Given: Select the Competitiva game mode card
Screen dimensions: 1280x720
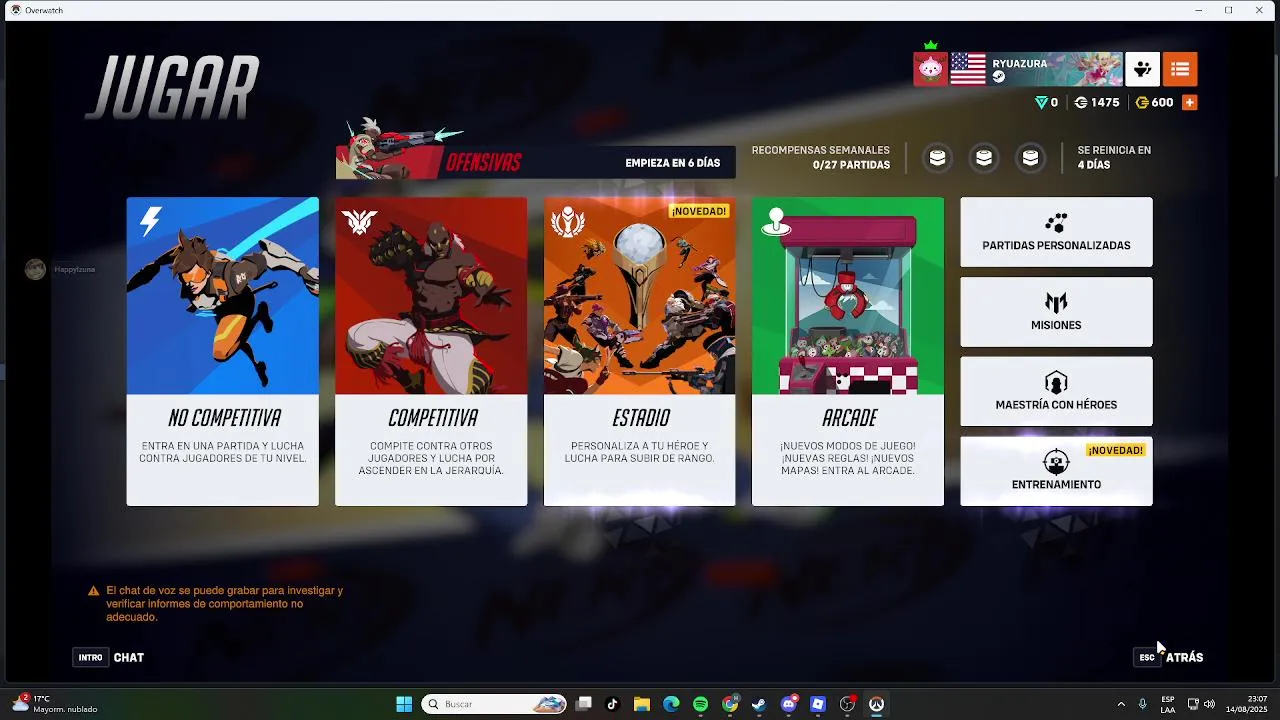Looking at the screenshot, I should click(431, 351).
